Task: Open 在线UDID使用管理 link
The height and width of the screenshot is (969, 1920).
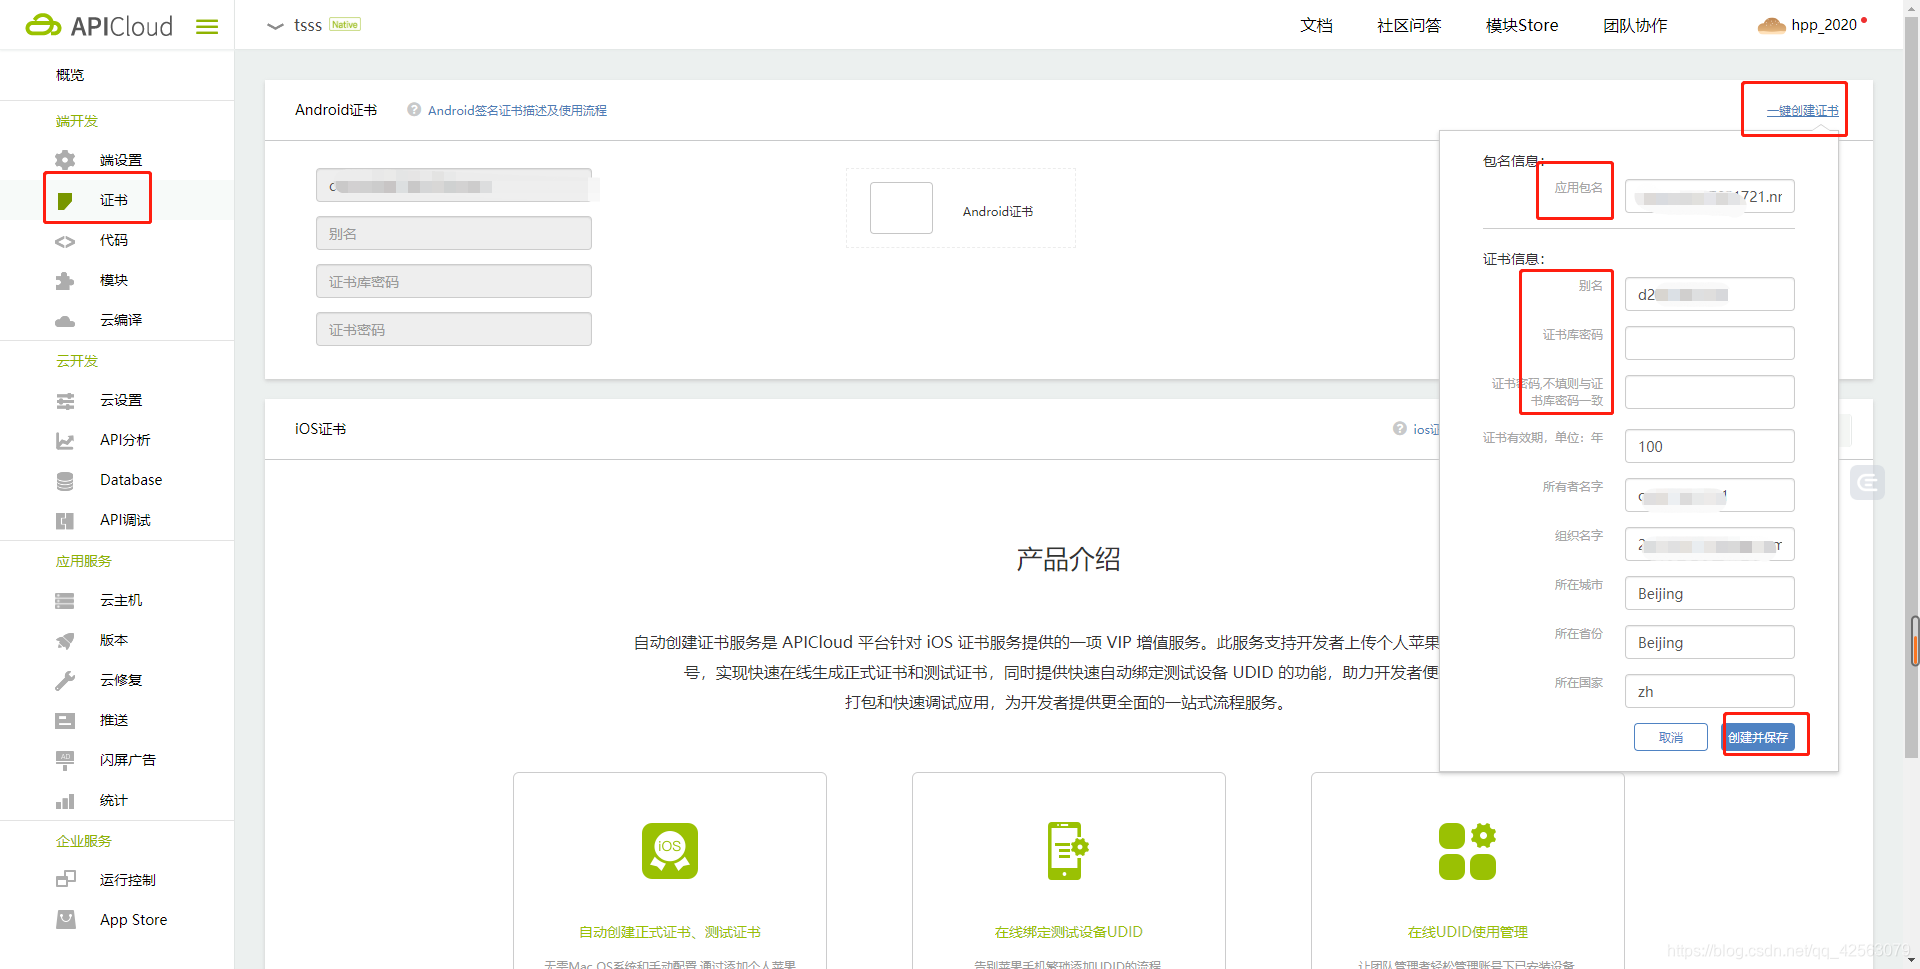Action: click(x=1467, y=932)
